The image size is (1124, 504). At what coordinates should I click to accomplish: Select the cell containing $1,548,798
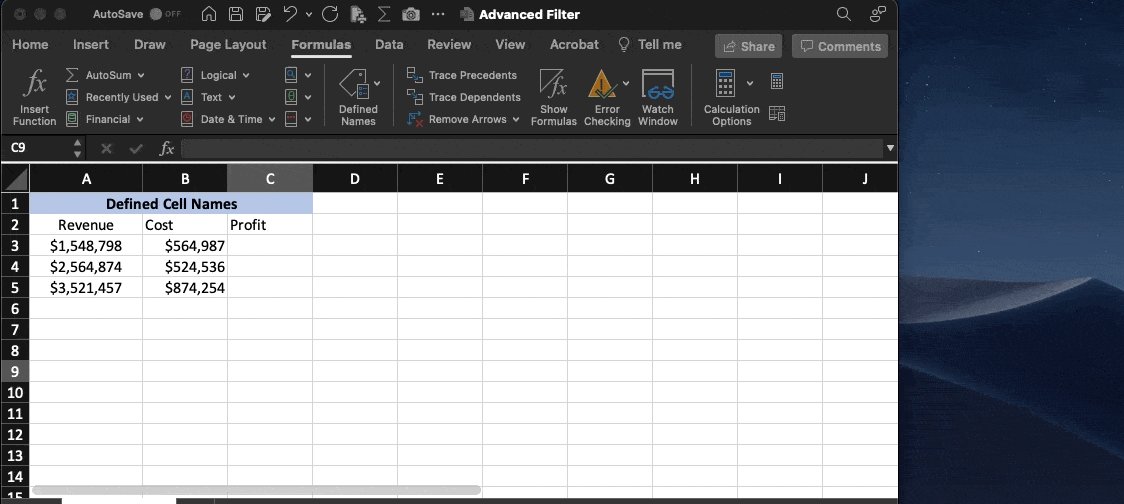(86, 246)
